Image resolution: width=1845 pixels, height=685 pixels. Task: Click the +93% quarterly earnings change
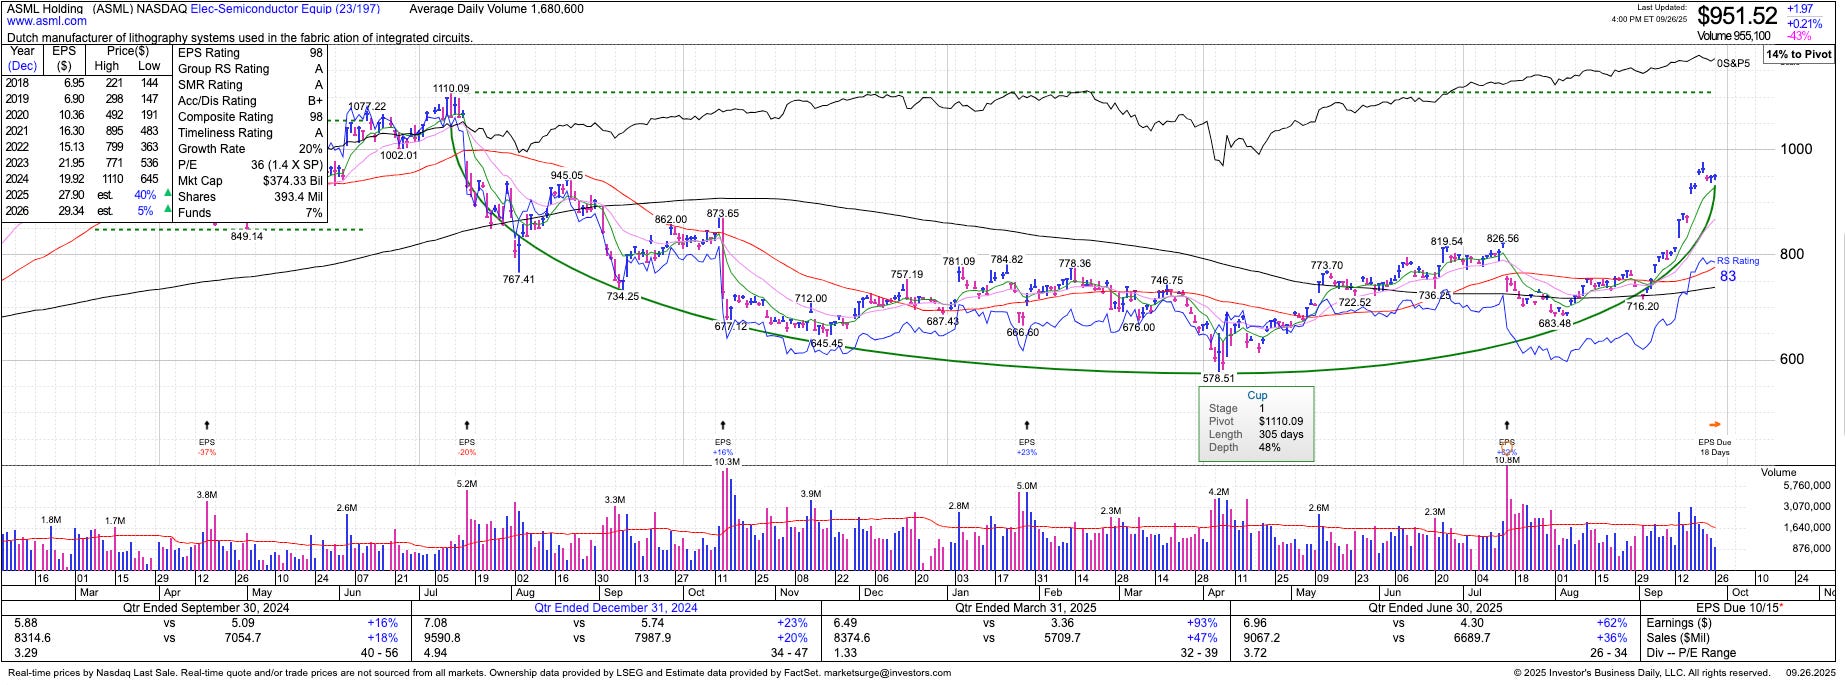click(x=1202, y=623)
